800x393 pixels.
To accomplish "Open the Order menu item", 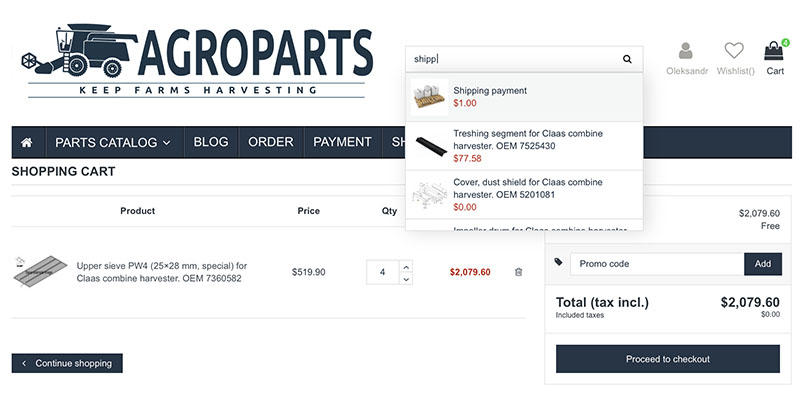I will (x=270, y=142).
